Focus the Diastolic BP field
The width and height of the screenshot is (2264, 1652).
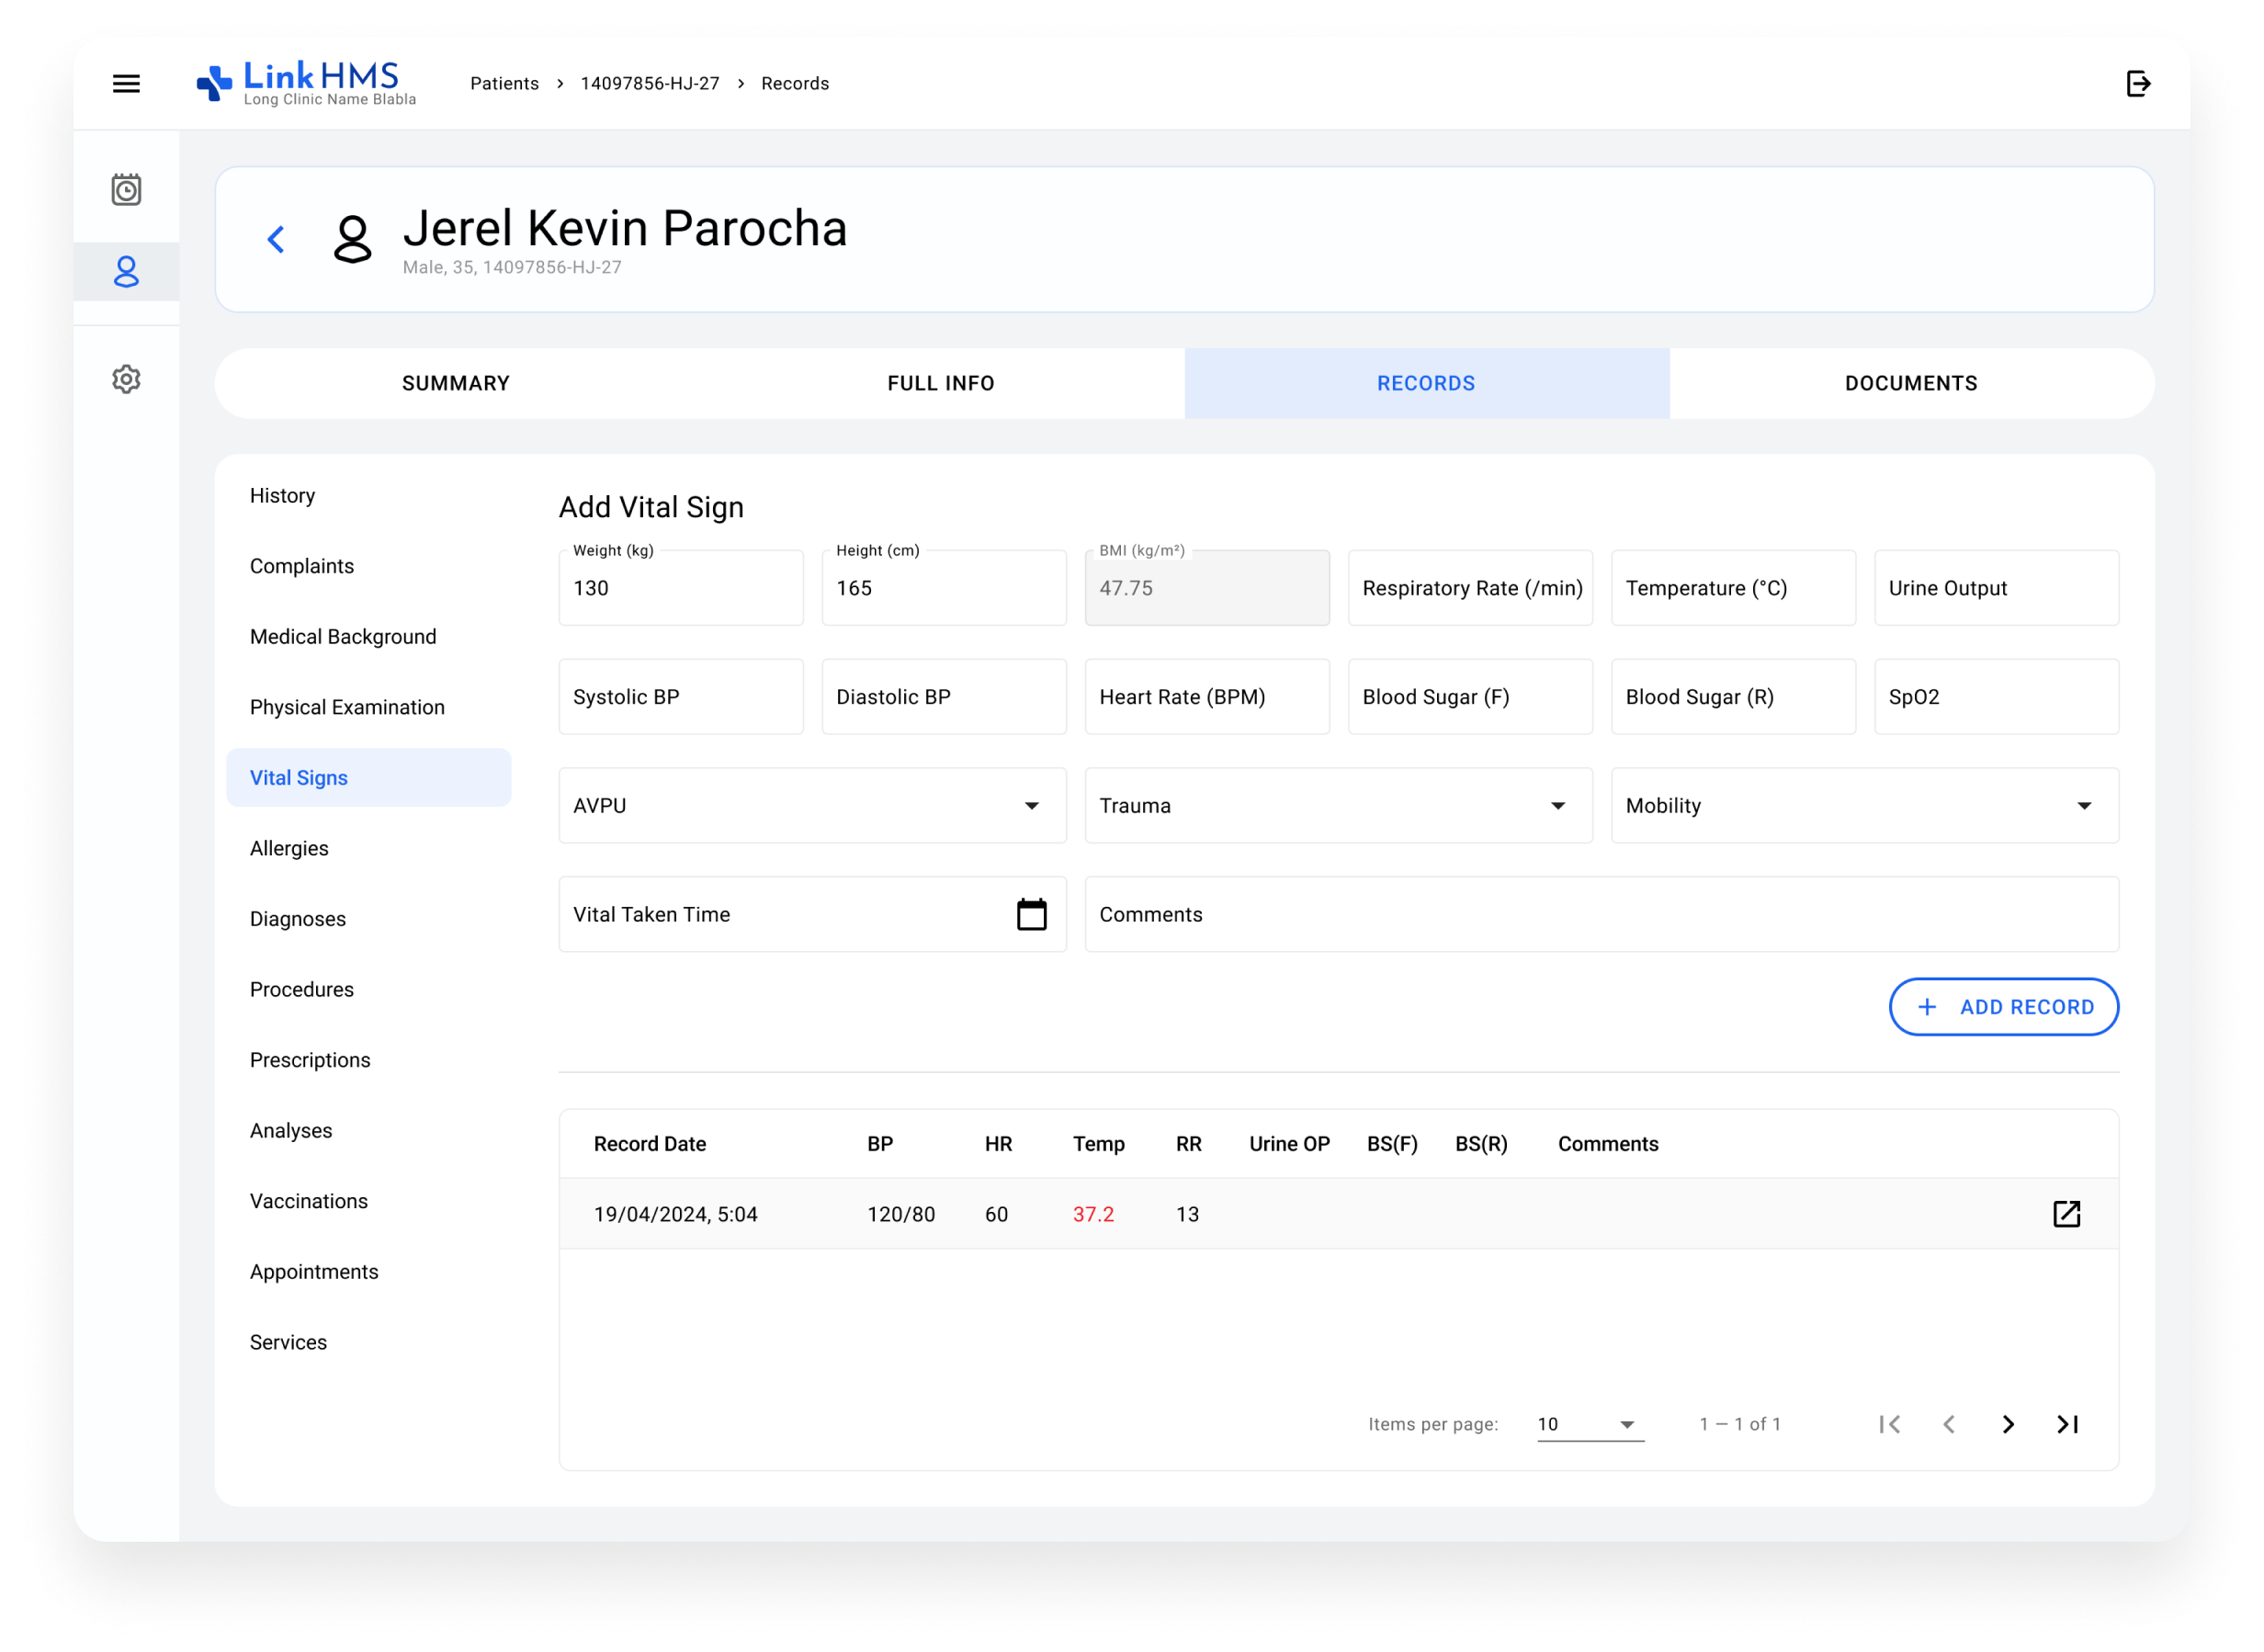pos(943,697)
